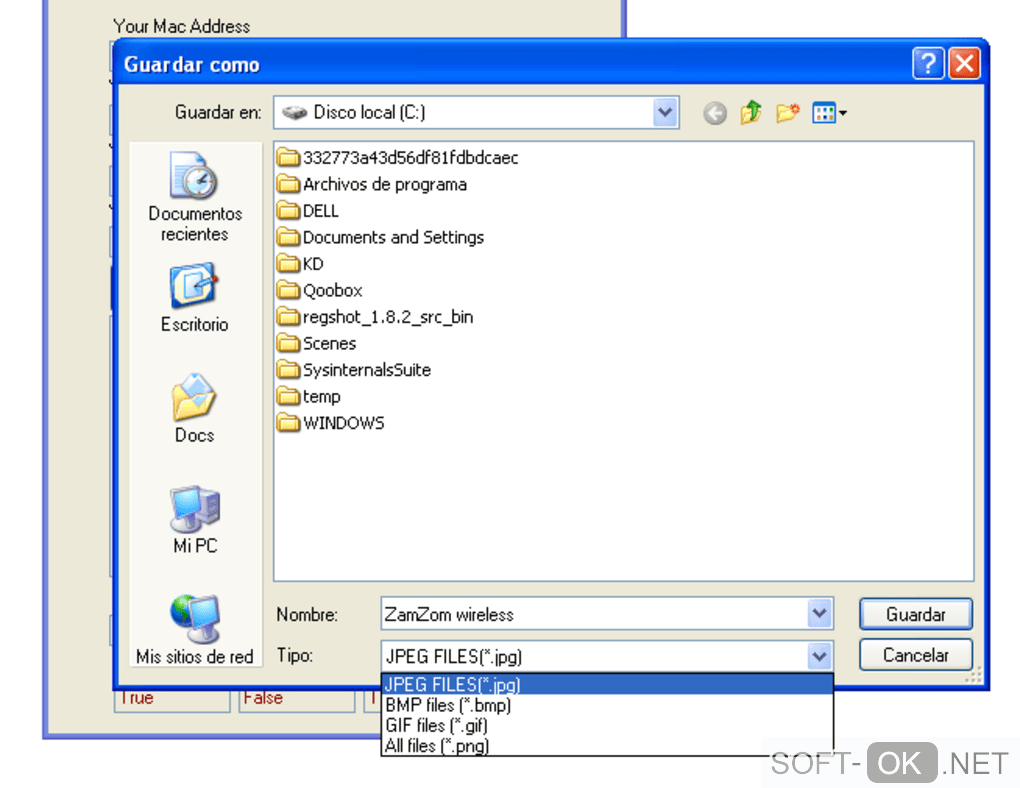Expand the Guardar en location dropdown
This screenshot has width=1020, height=788.
(x=665, y=113)
